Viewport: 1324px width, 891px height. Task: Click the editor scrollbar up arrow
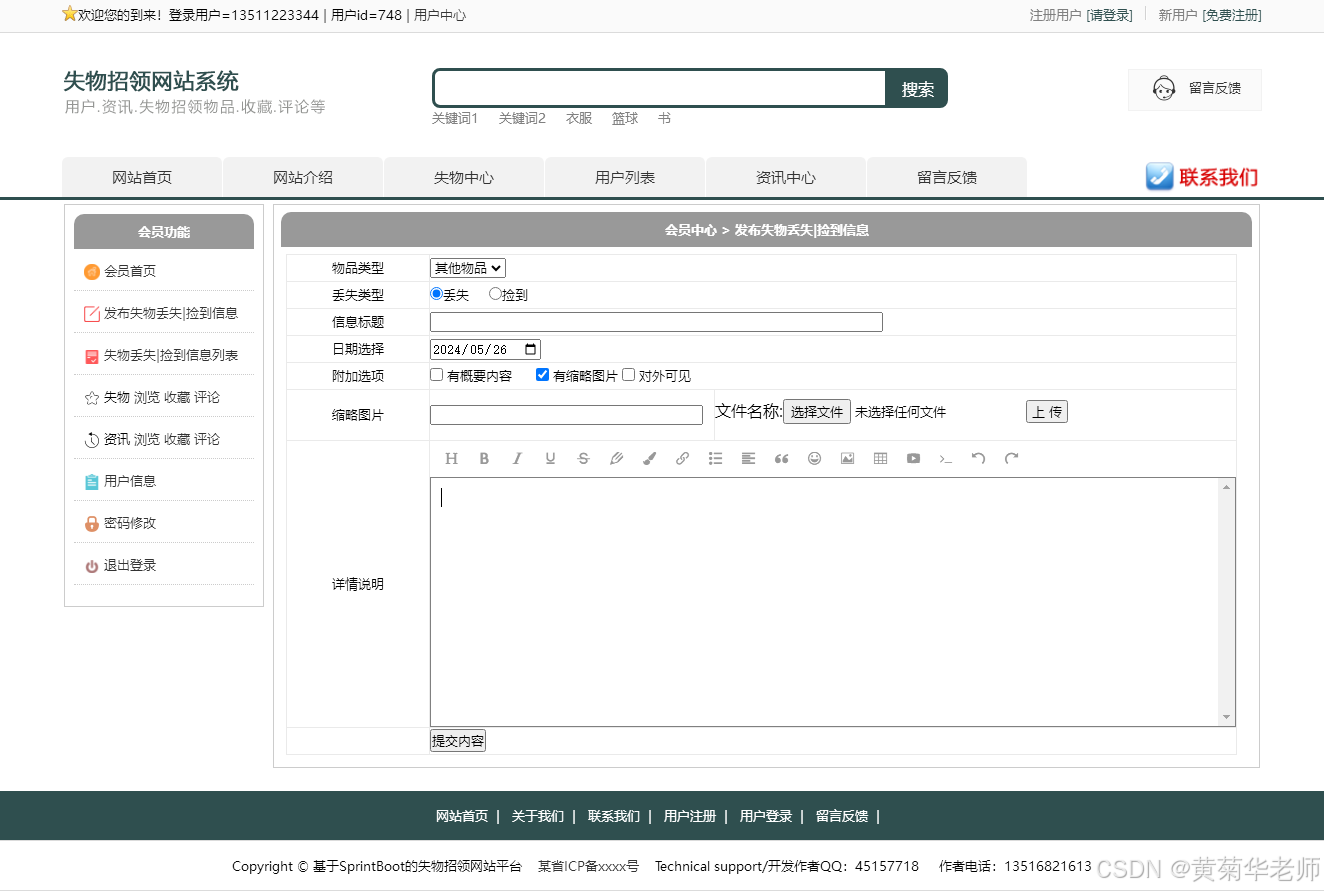[x=1226, y=487]
